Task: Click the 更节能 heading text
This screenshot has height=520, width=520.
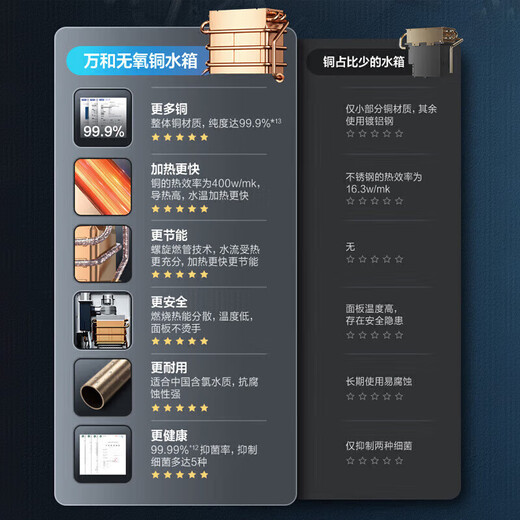Action: 169,235
